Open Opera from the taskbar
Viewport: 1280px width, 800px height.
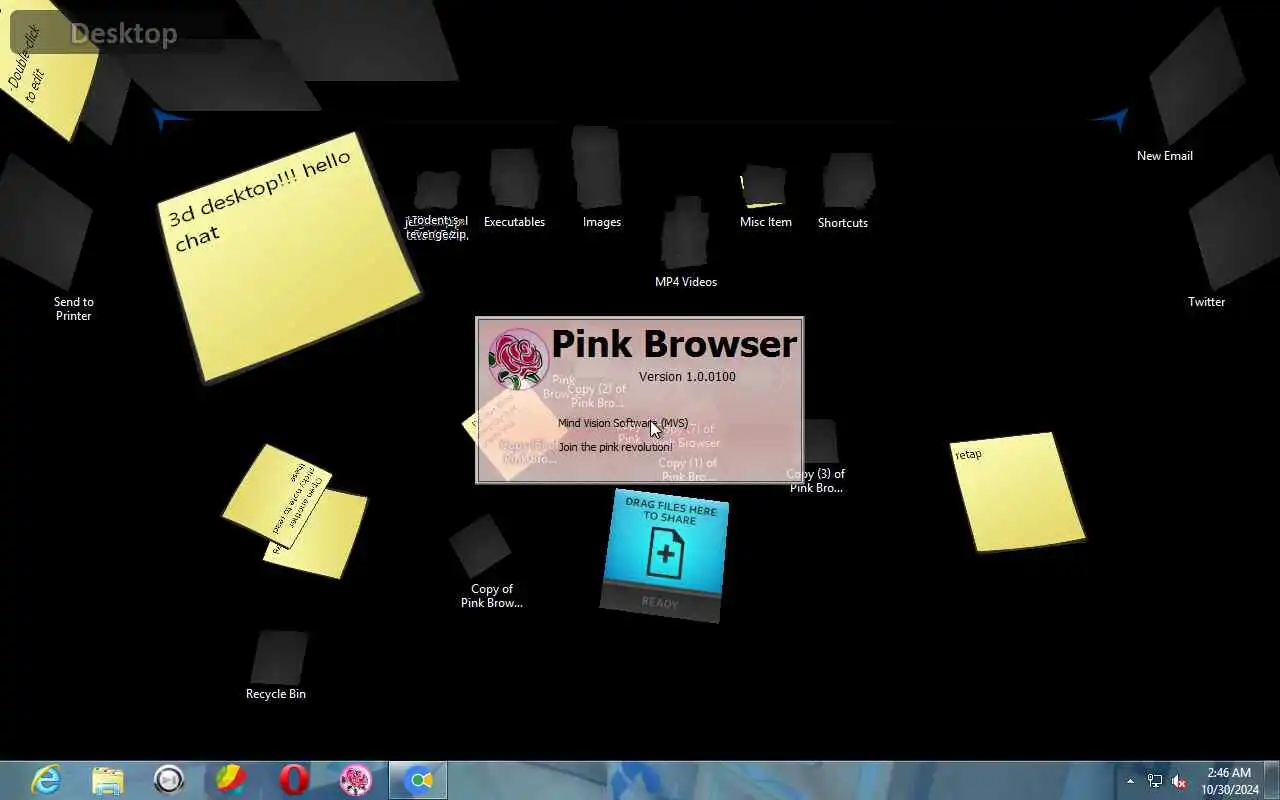294,780
